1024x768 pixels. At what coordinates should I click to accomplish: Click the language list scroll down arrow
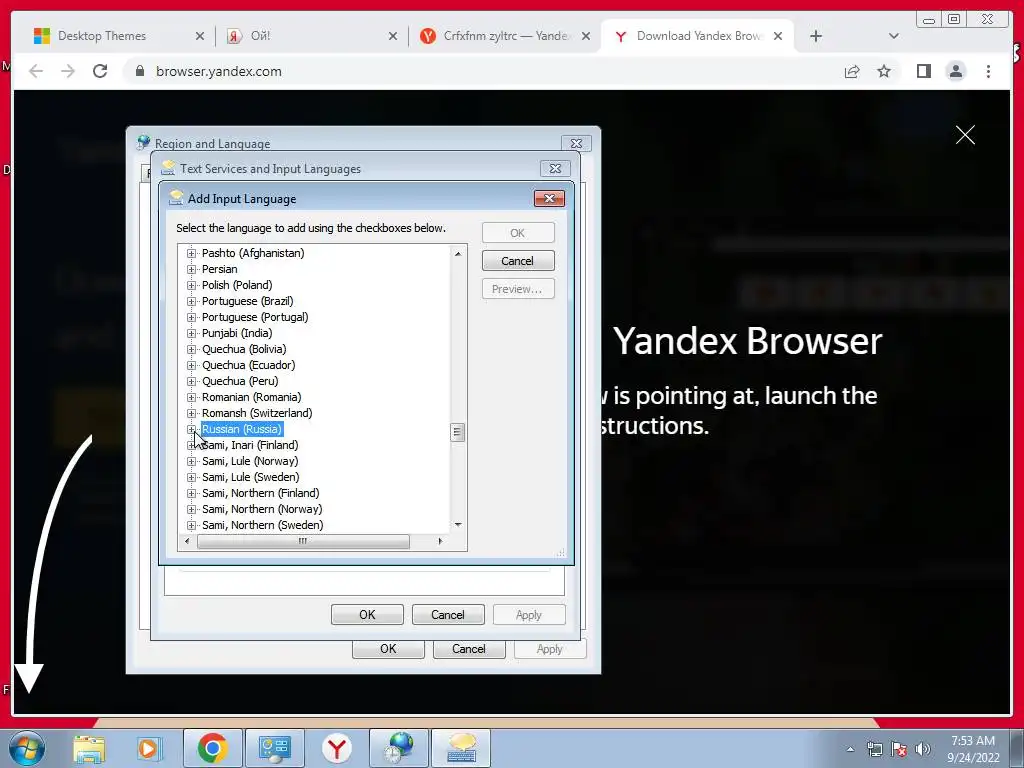(458, 524)
